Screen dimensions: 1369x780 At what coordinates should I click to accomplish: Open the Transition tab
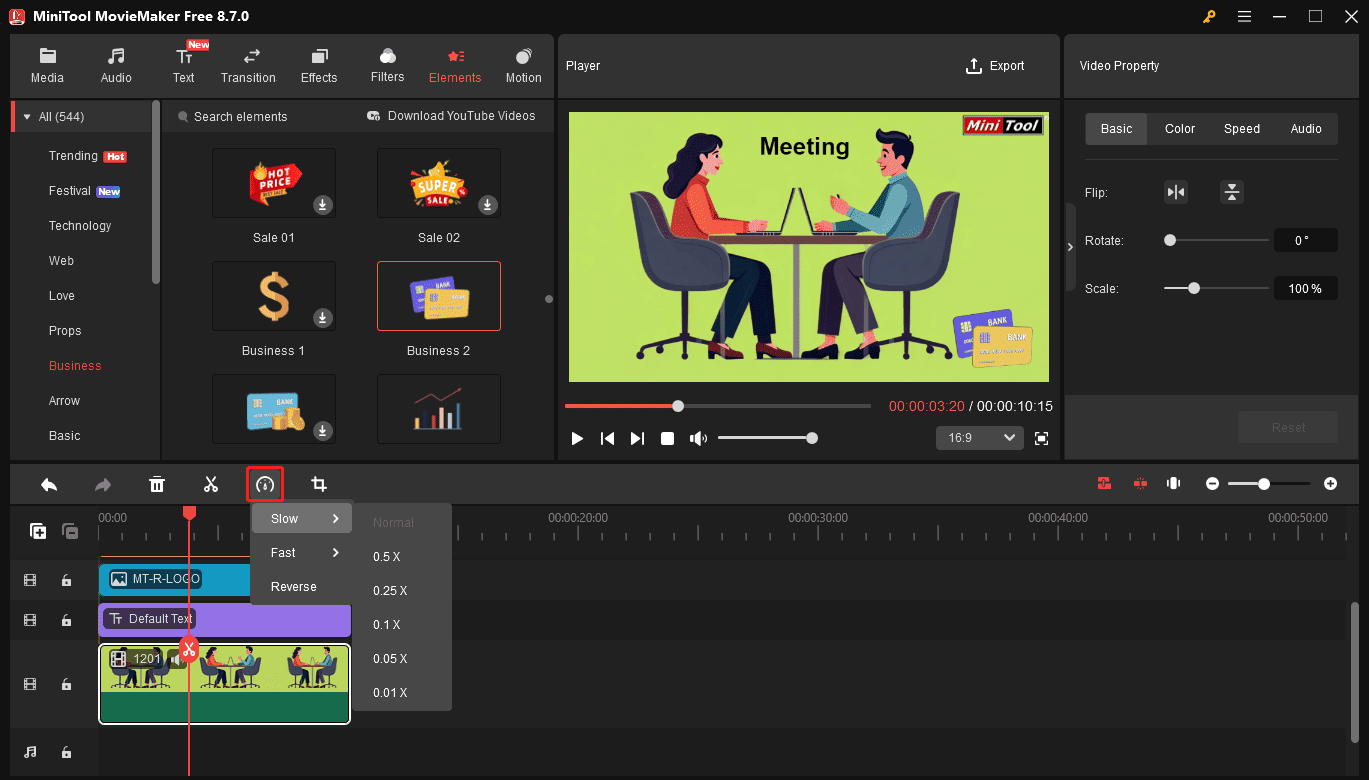point(248,66)
